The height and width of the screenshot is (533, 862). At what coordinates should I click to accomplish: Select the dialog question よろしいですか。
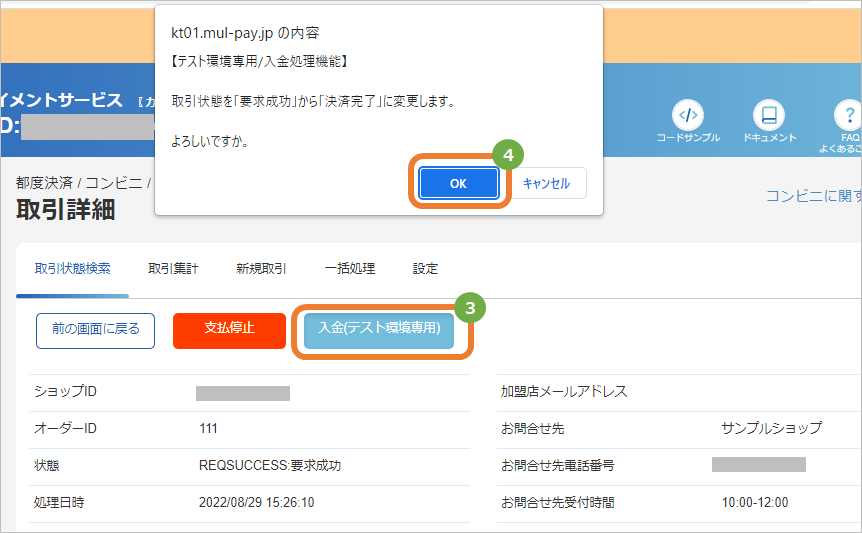tap(211, 141)
